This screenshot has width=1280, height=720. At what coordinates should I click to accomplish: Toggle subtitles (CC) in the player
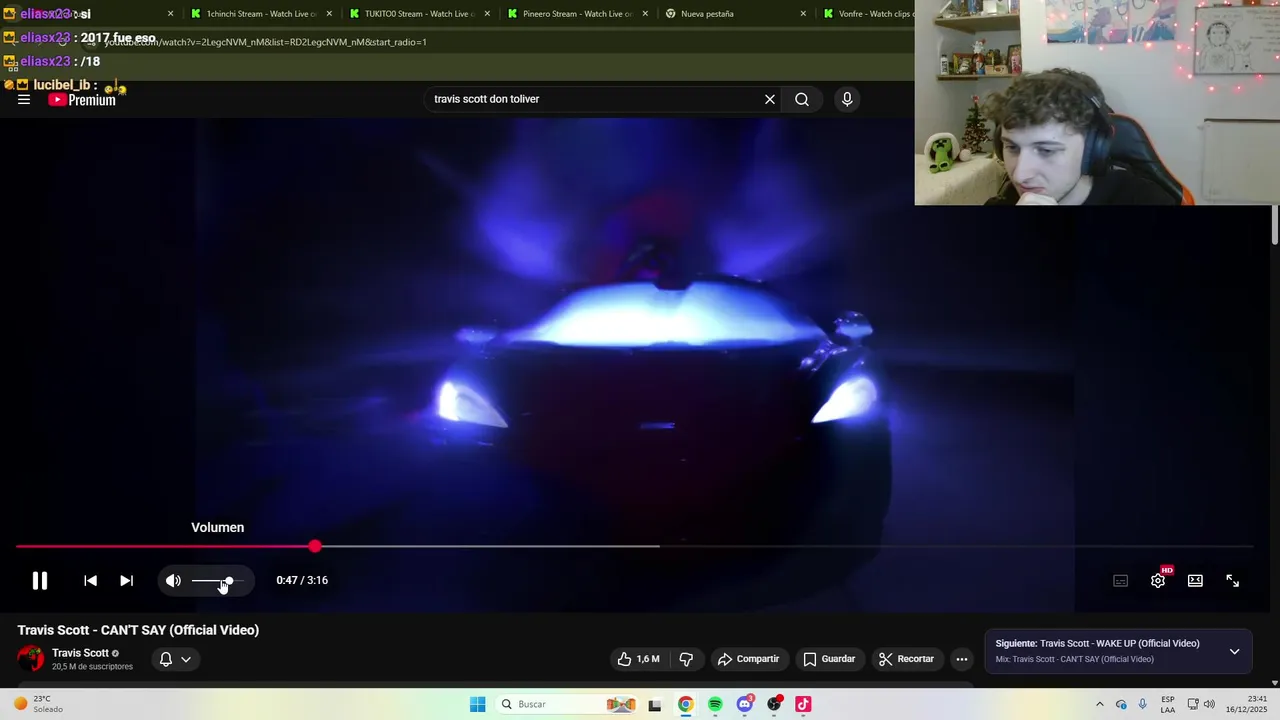(1121, 580)
